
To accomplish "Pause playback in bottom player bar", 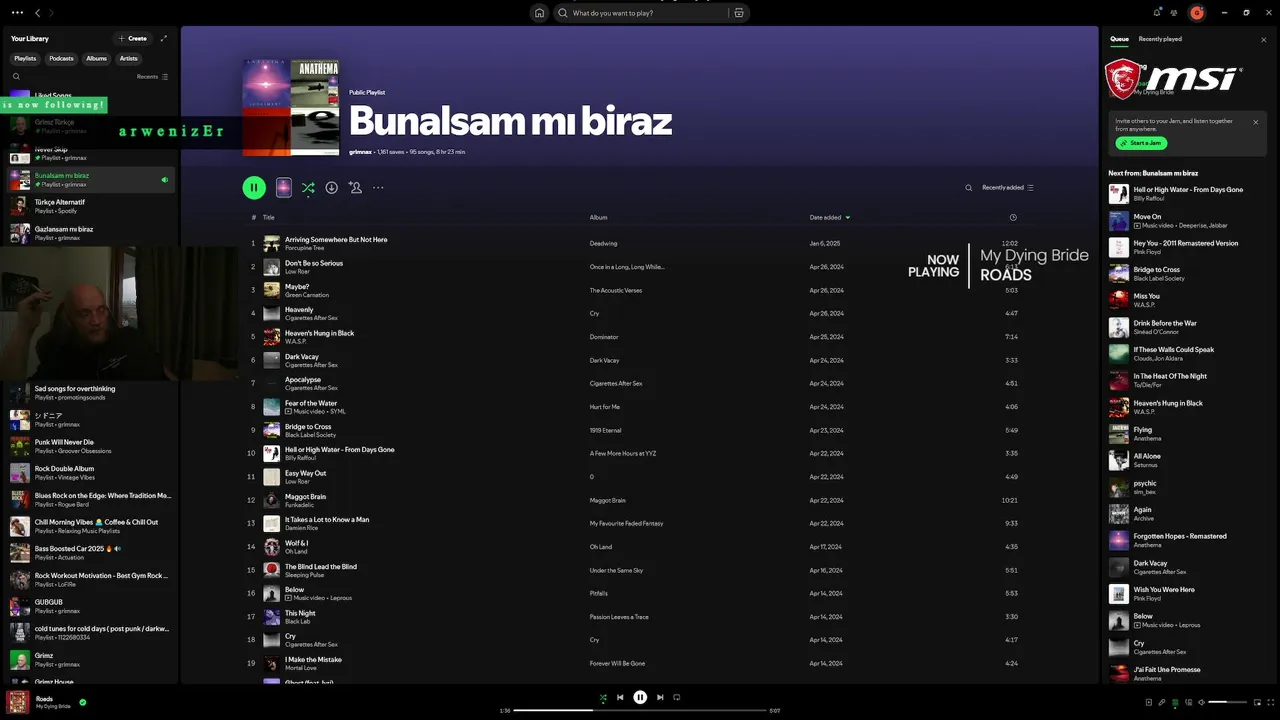I will tap(640, 697).
